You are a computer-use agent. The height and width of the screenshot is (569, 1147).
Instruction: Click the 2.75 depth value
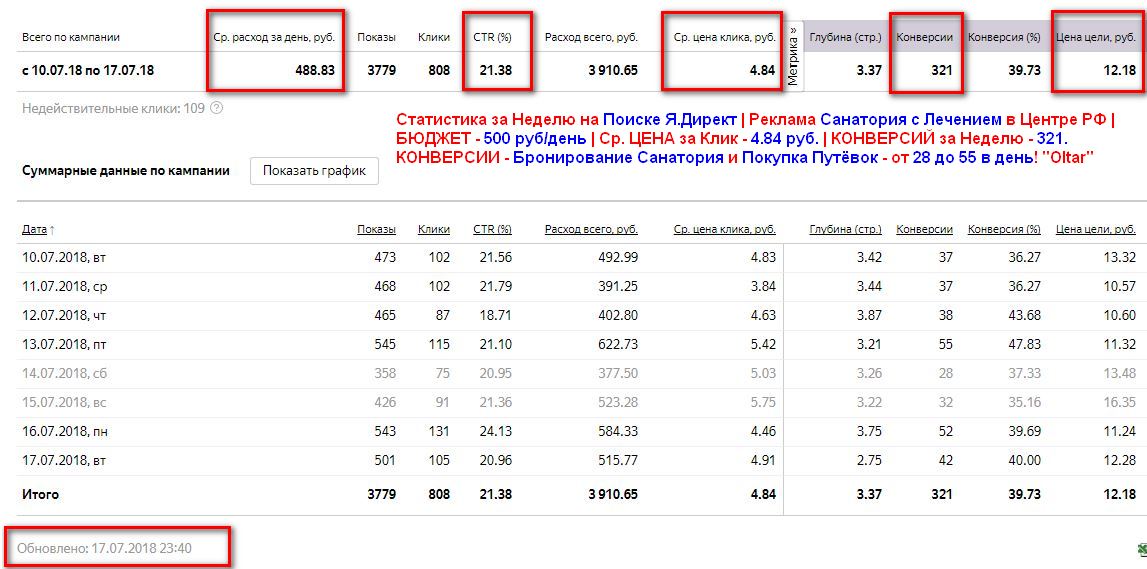869,461
